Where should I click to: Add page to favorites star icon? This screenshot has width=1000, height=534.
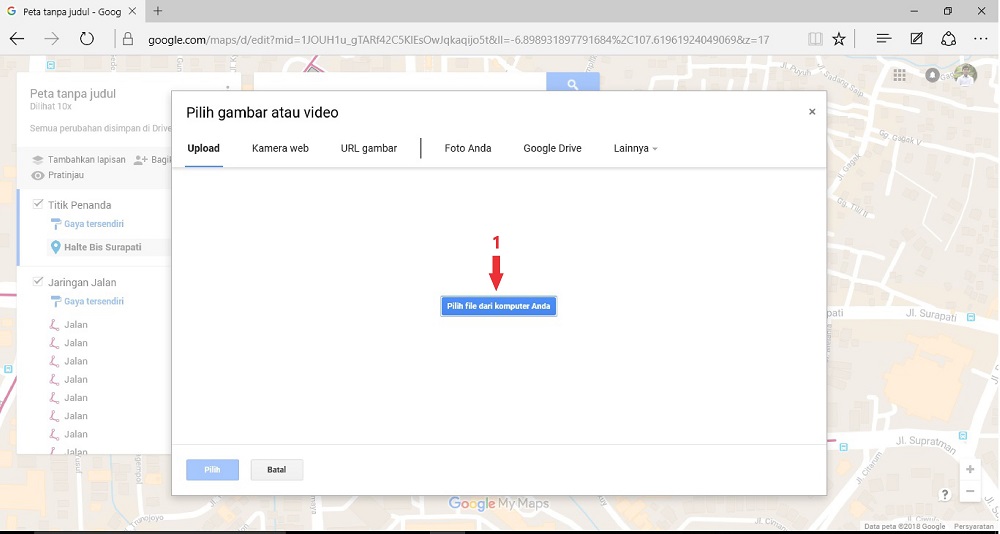pyautogui.click(x=839, y=39)
